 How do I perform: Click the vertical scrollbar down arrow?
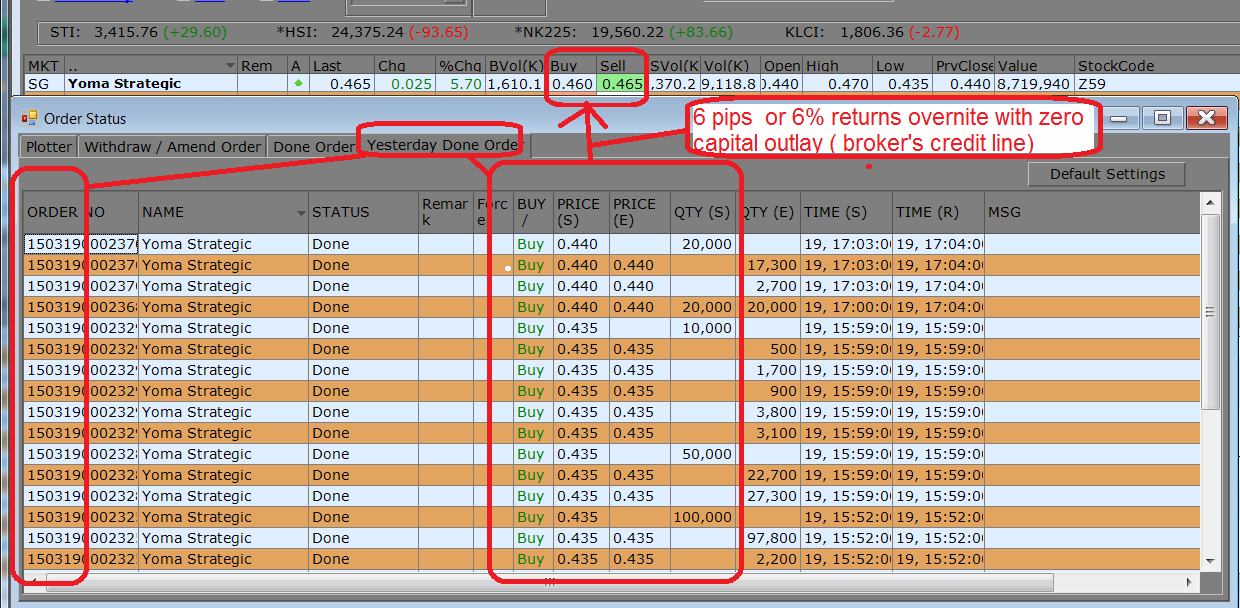(1211, 560)
